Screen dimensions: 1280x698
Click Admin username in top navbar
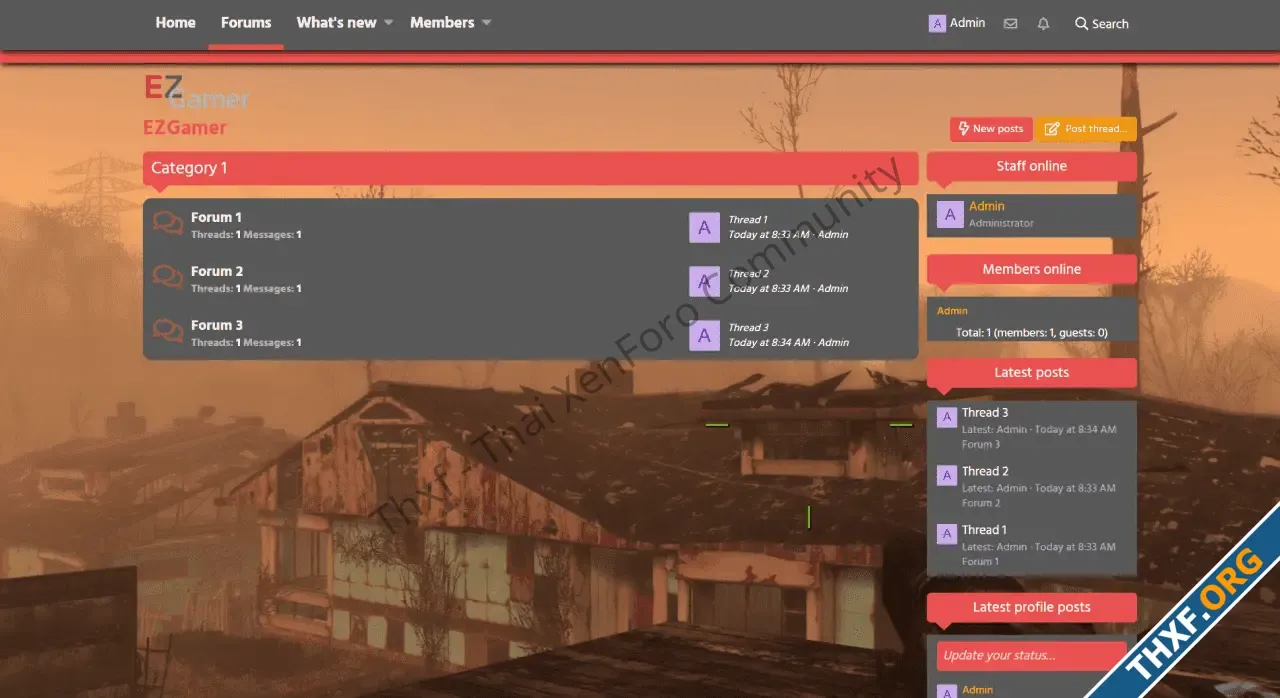pos(967,23)
